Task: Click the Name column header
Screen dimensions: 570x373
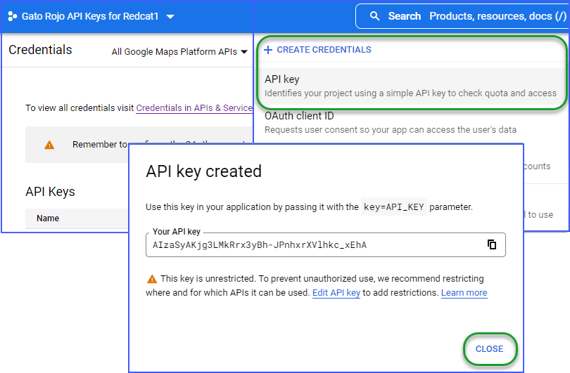Action: pos(48,218)
